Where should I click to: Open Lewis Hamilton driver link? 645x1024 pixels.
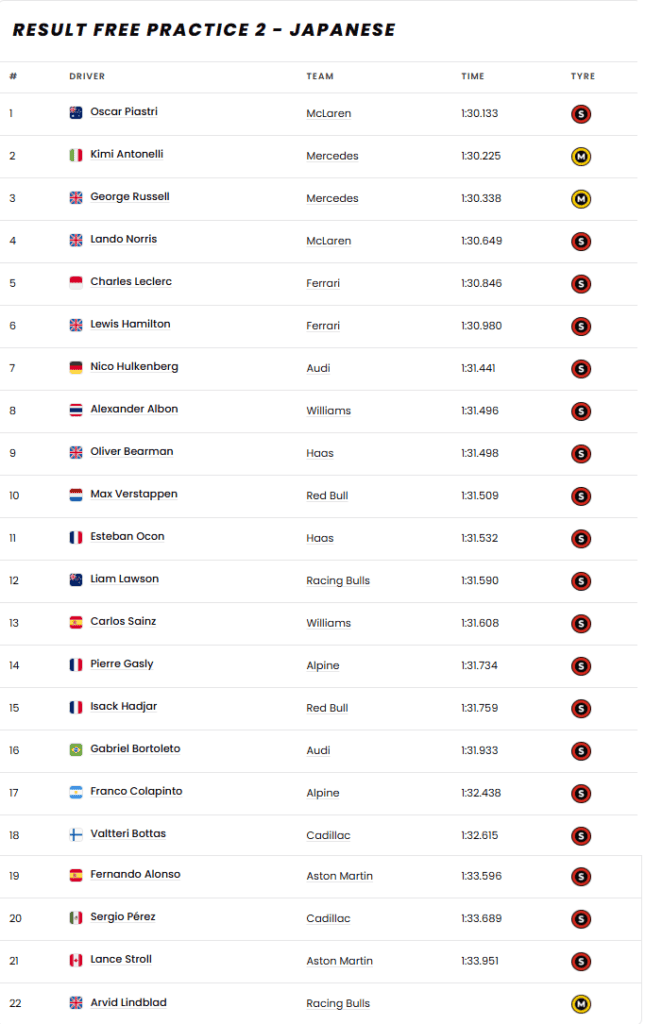tap(130, 324)
